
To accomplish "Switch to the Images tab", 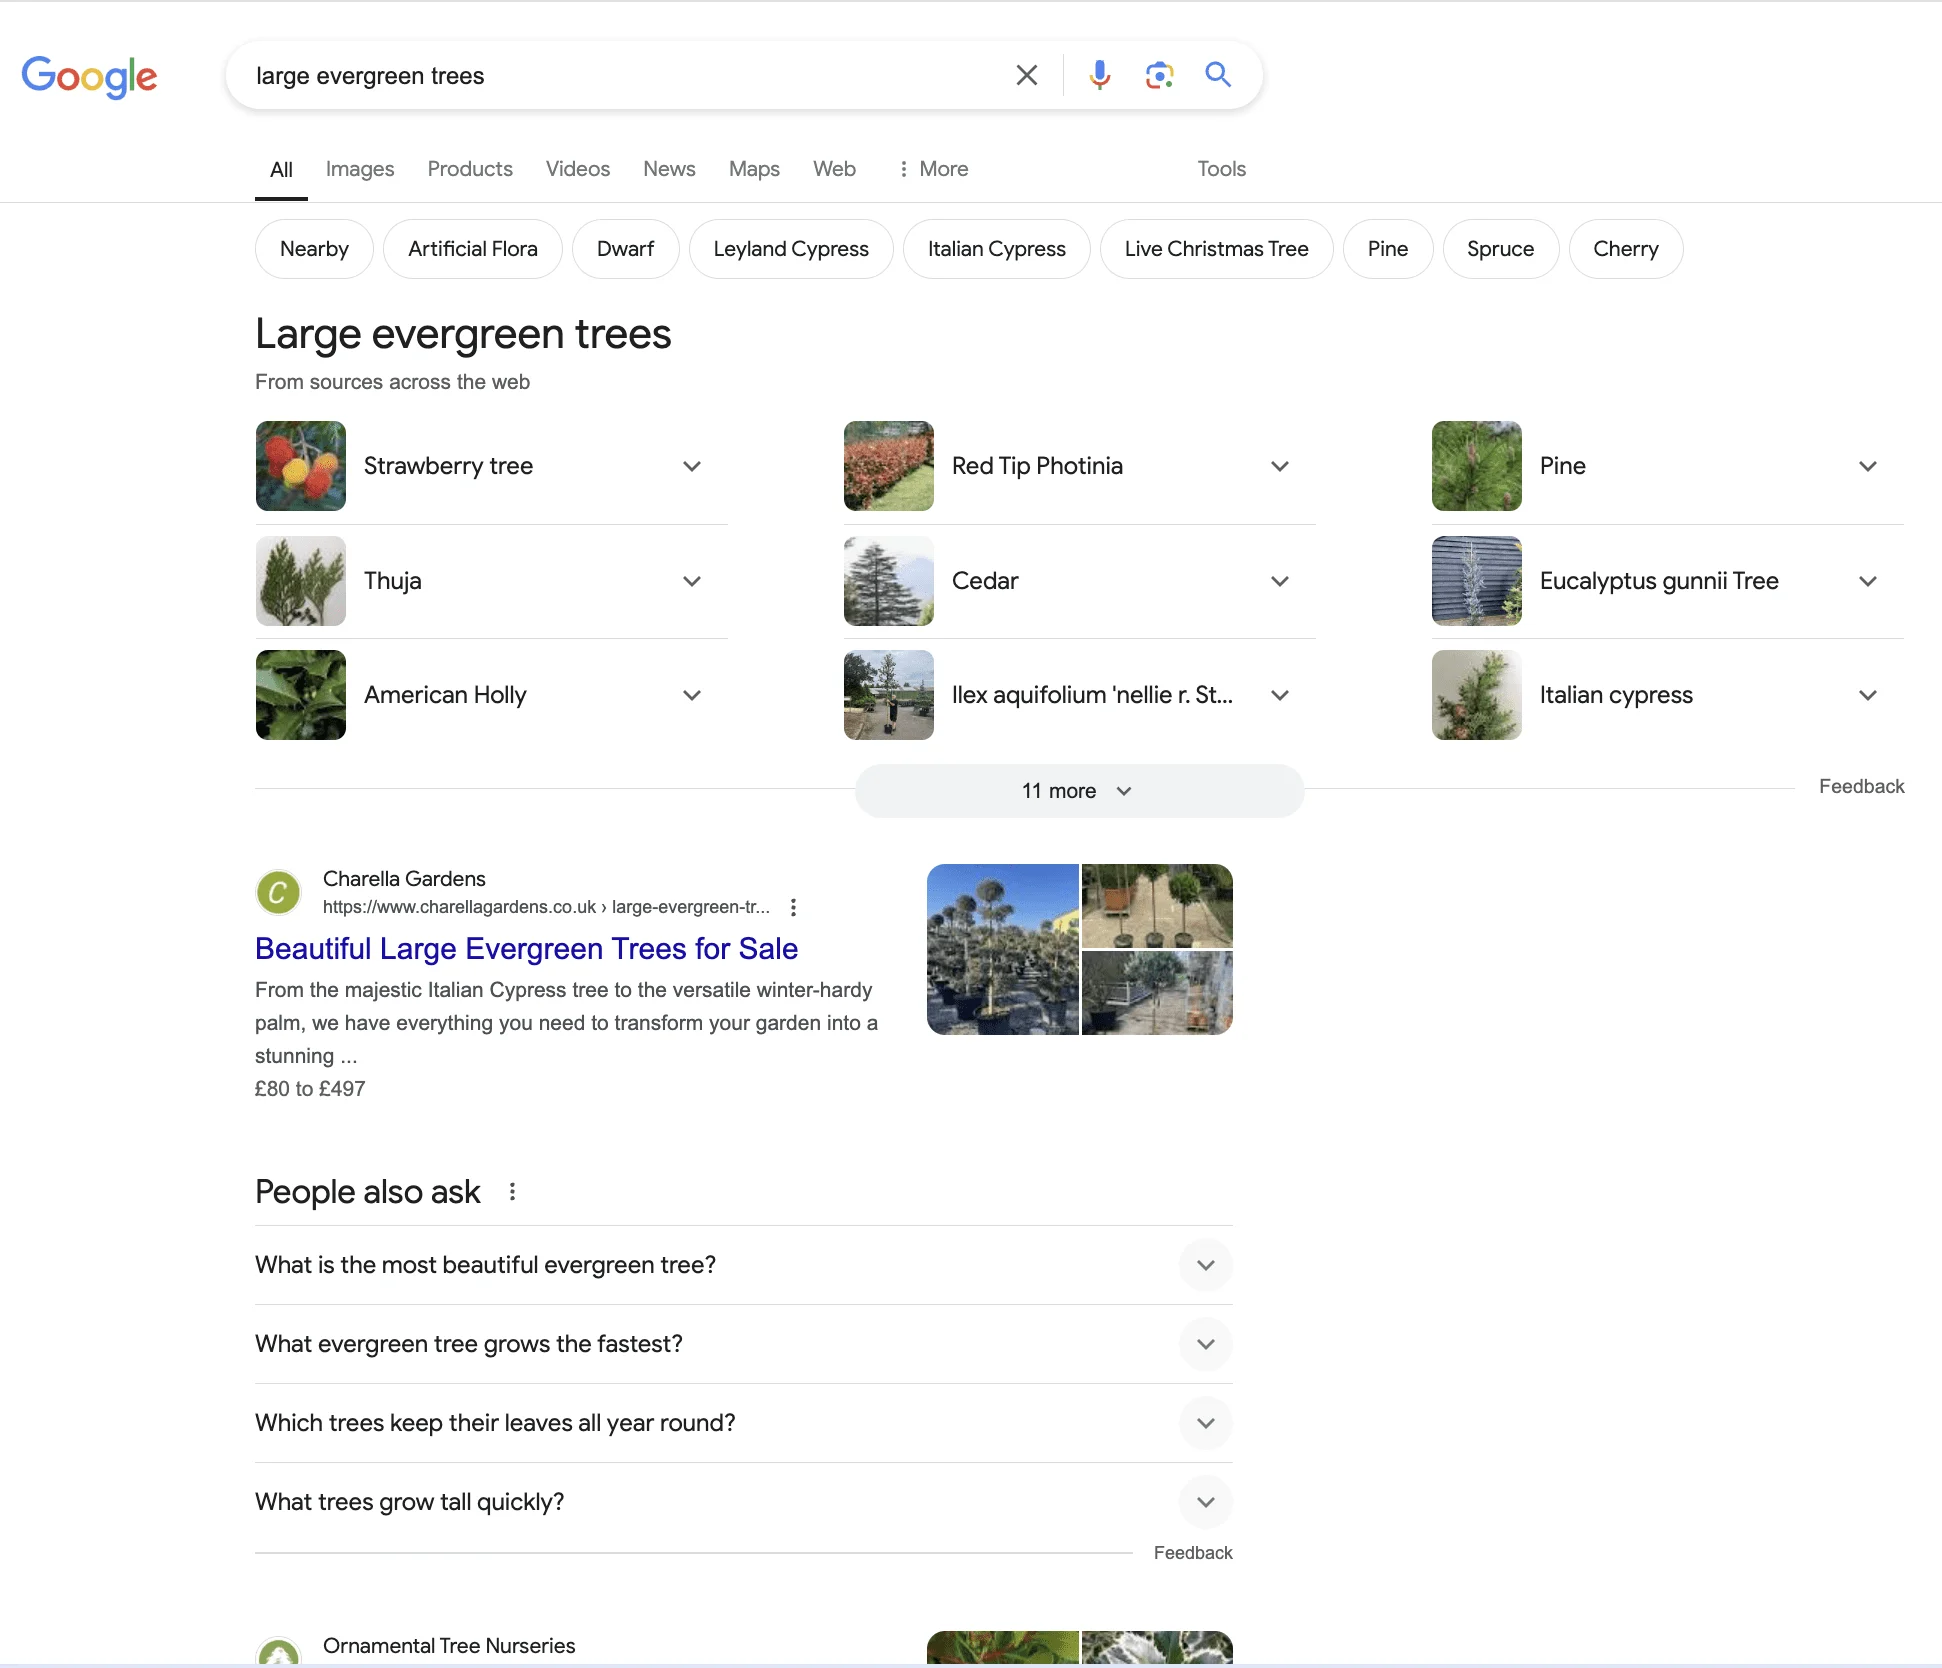I will 359,168.
